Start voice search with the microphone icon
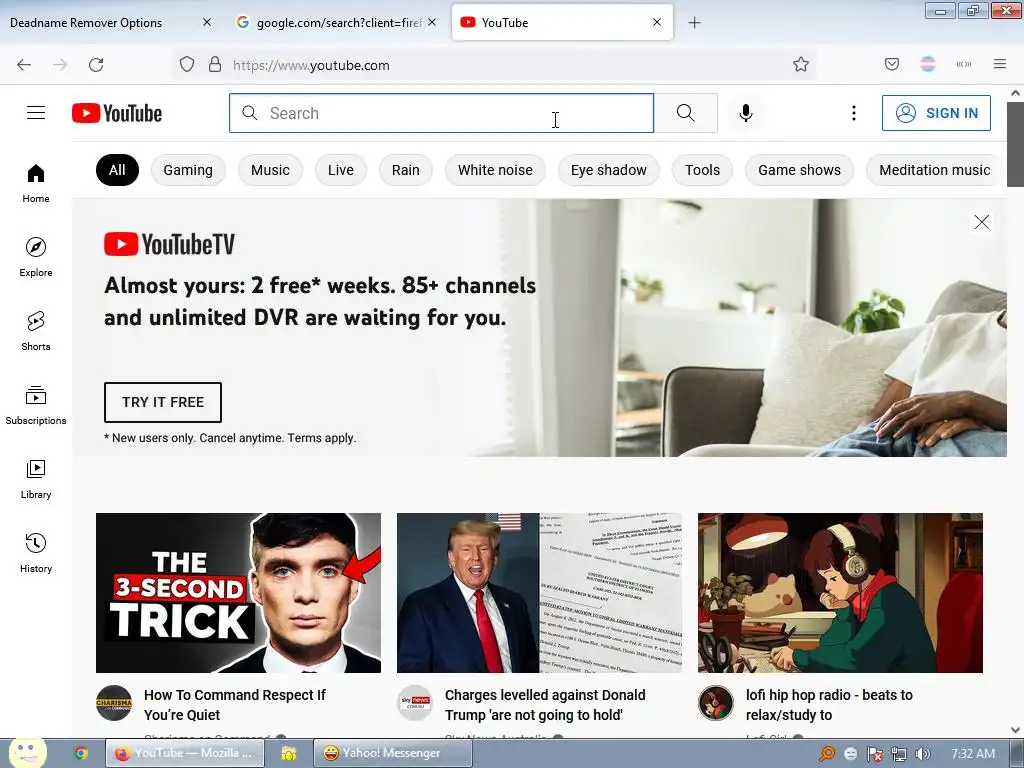This screenshot has height=768, width=1024. 746,113
